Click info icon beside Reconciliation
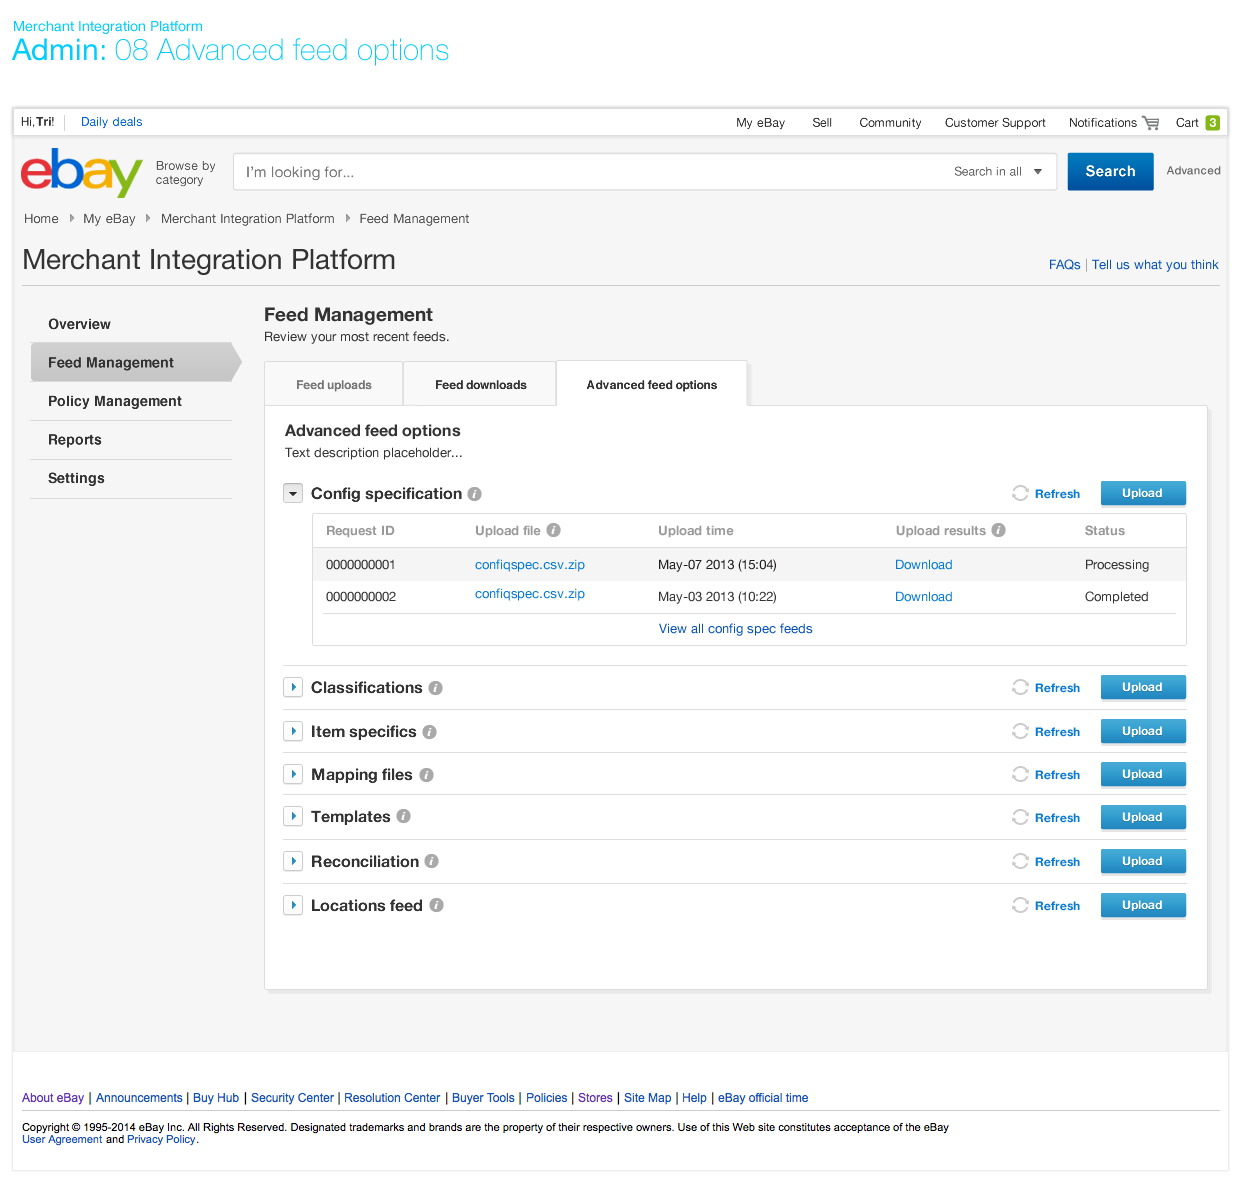The width and height of the screenshot is (1240, 1200). (432, 861)
